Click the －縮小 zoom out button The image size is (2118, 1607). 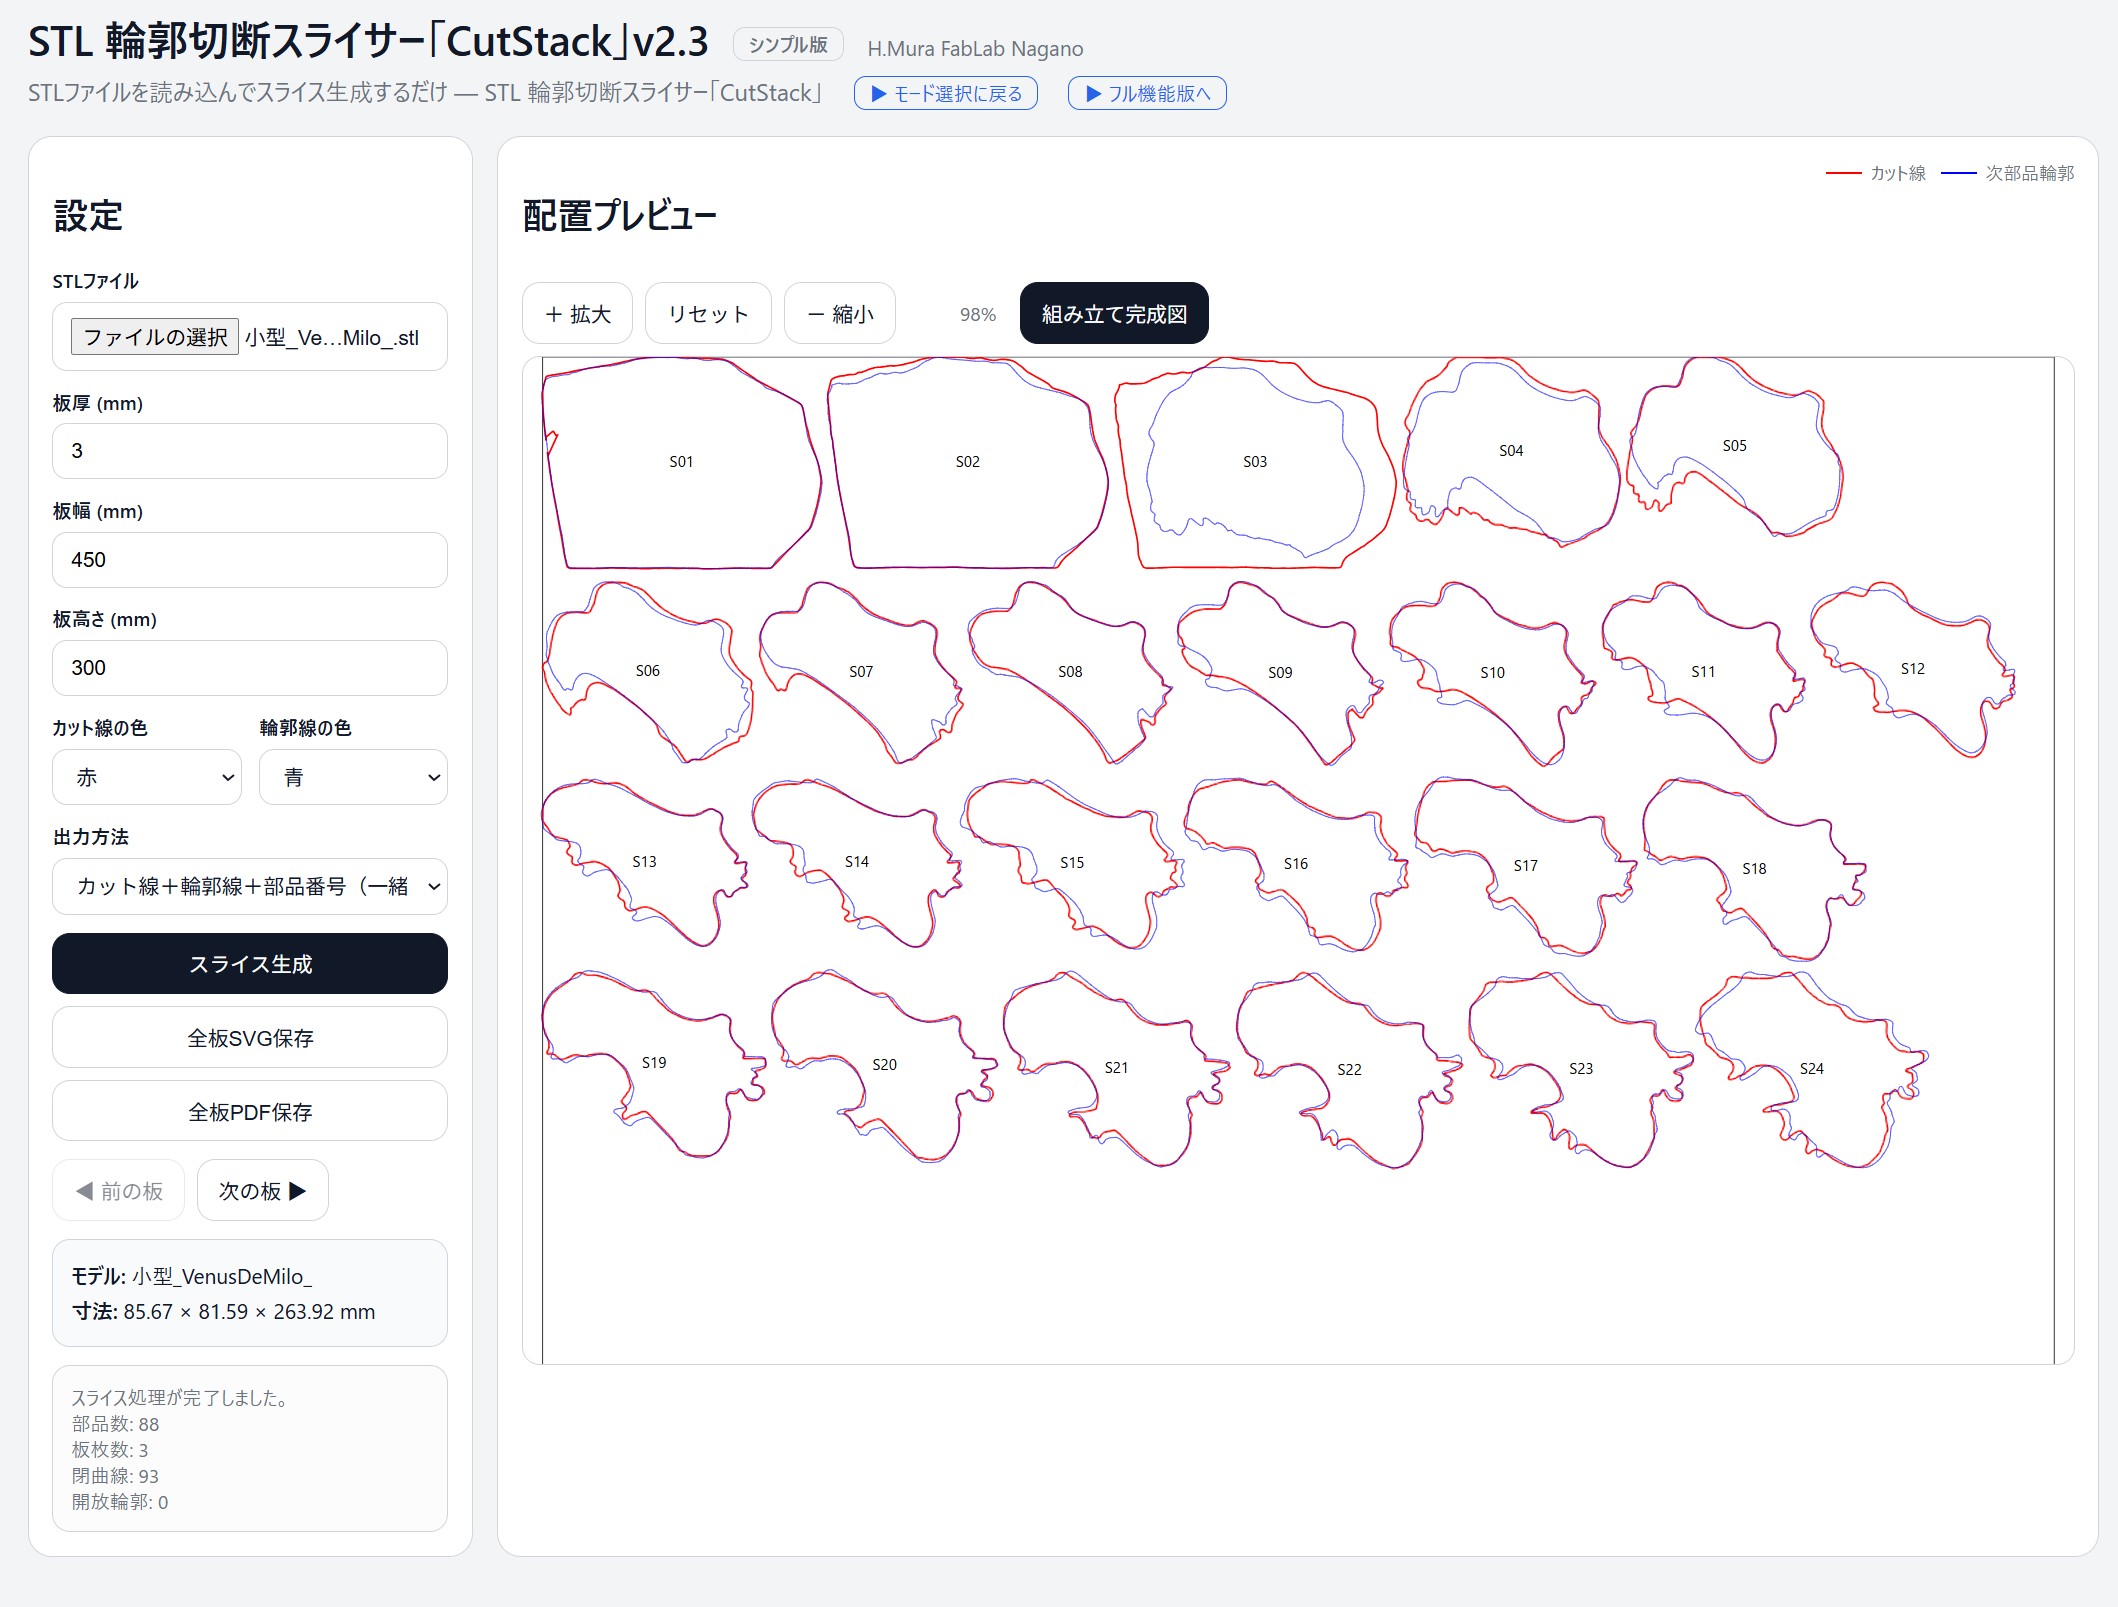tap(839, 314)
